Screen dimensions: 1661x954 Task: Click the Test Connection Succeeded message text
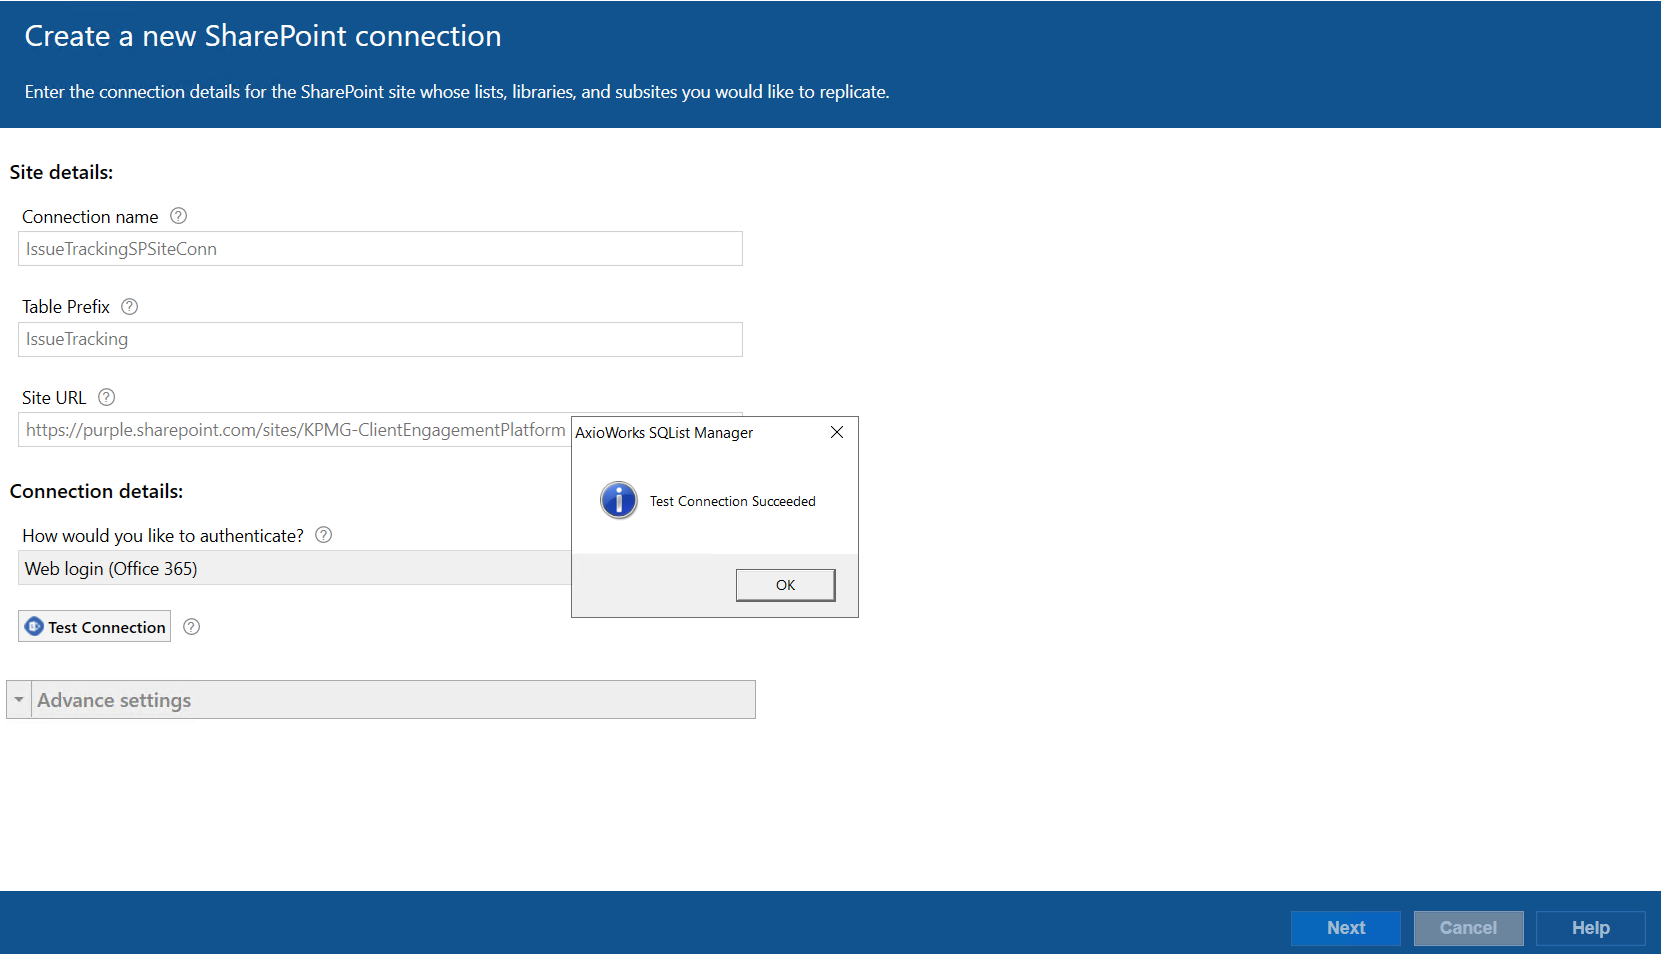[732, 501]
